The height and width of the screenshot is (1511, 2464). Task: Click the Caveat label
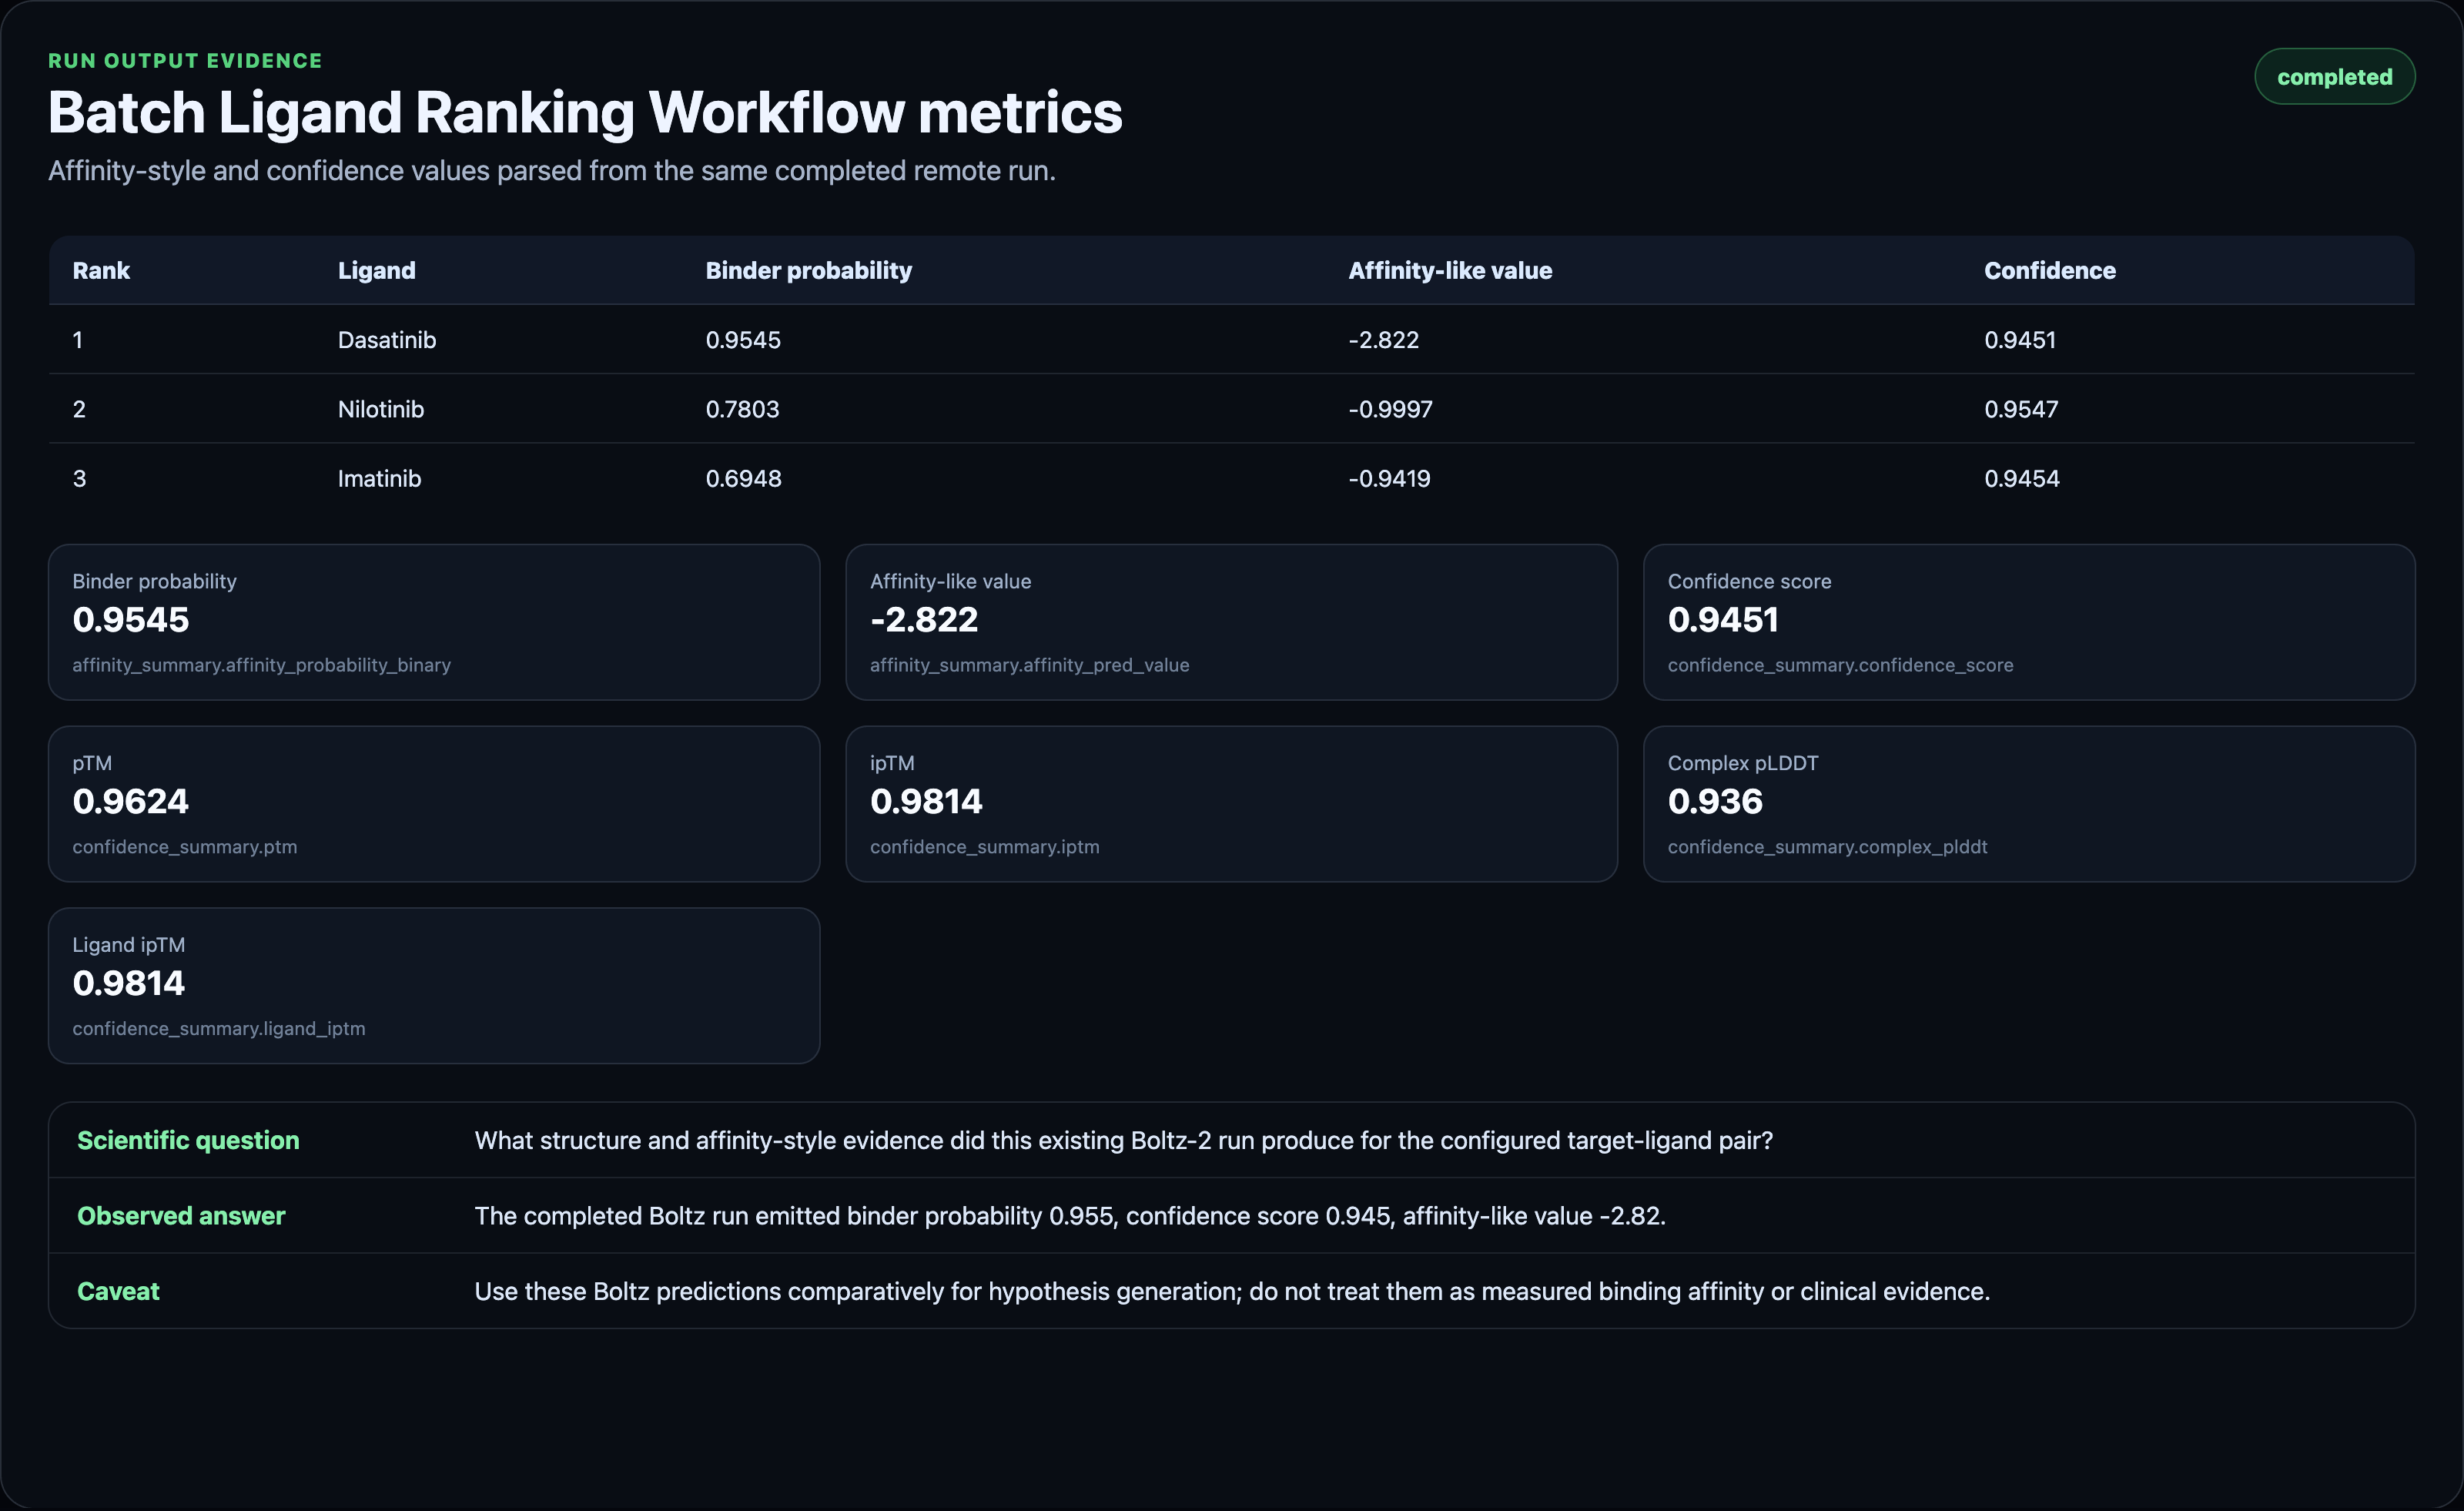click(118, 1291)
